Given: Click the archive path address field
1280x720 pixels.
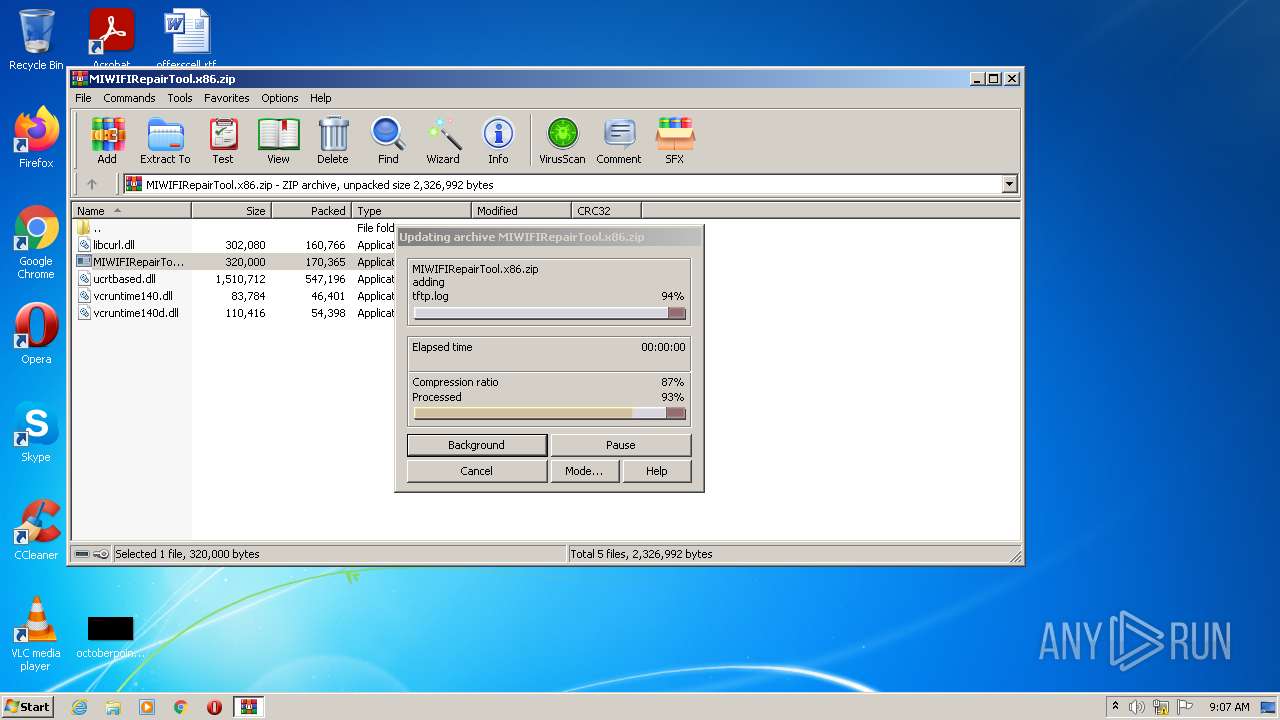Looking at the screenshot, I should coord(563,184).
